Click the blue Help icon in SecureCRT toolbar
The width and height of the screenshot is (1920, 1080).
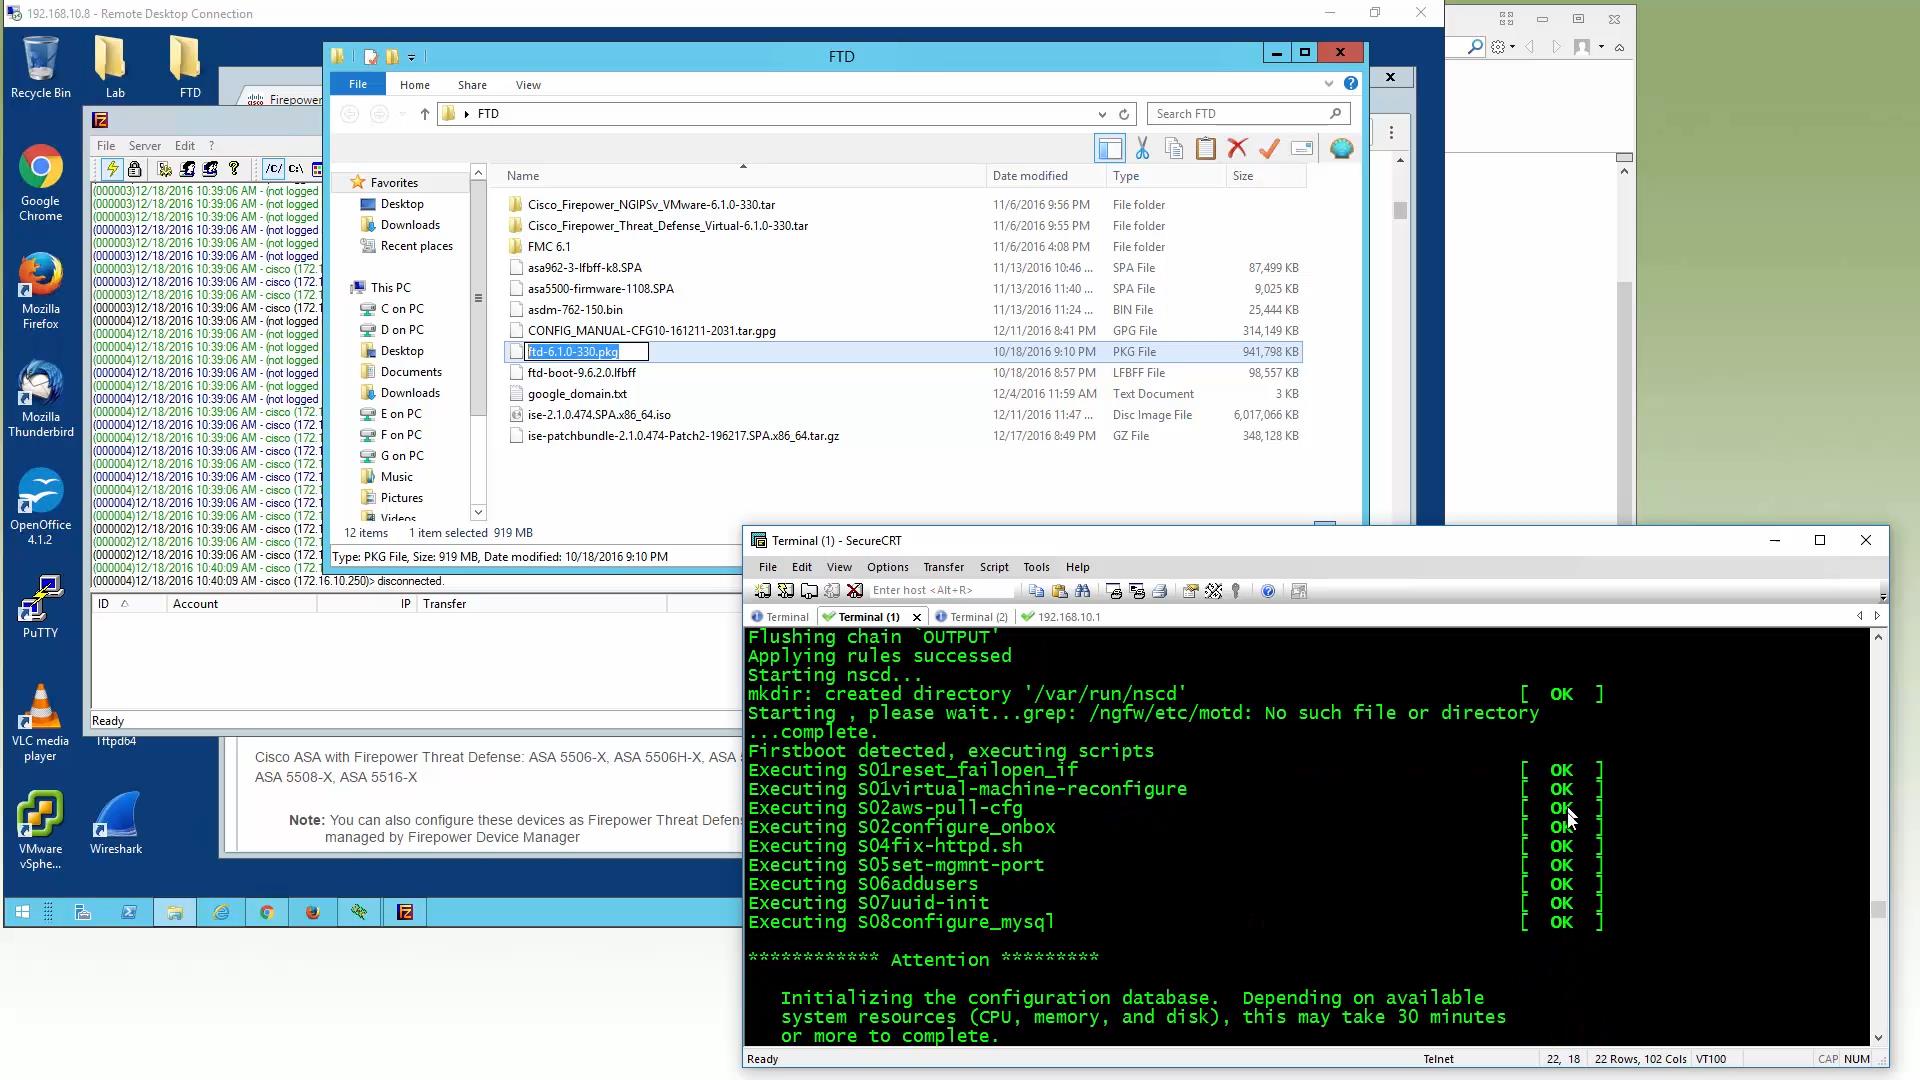pyautogui.click(x=1268, y=591)
